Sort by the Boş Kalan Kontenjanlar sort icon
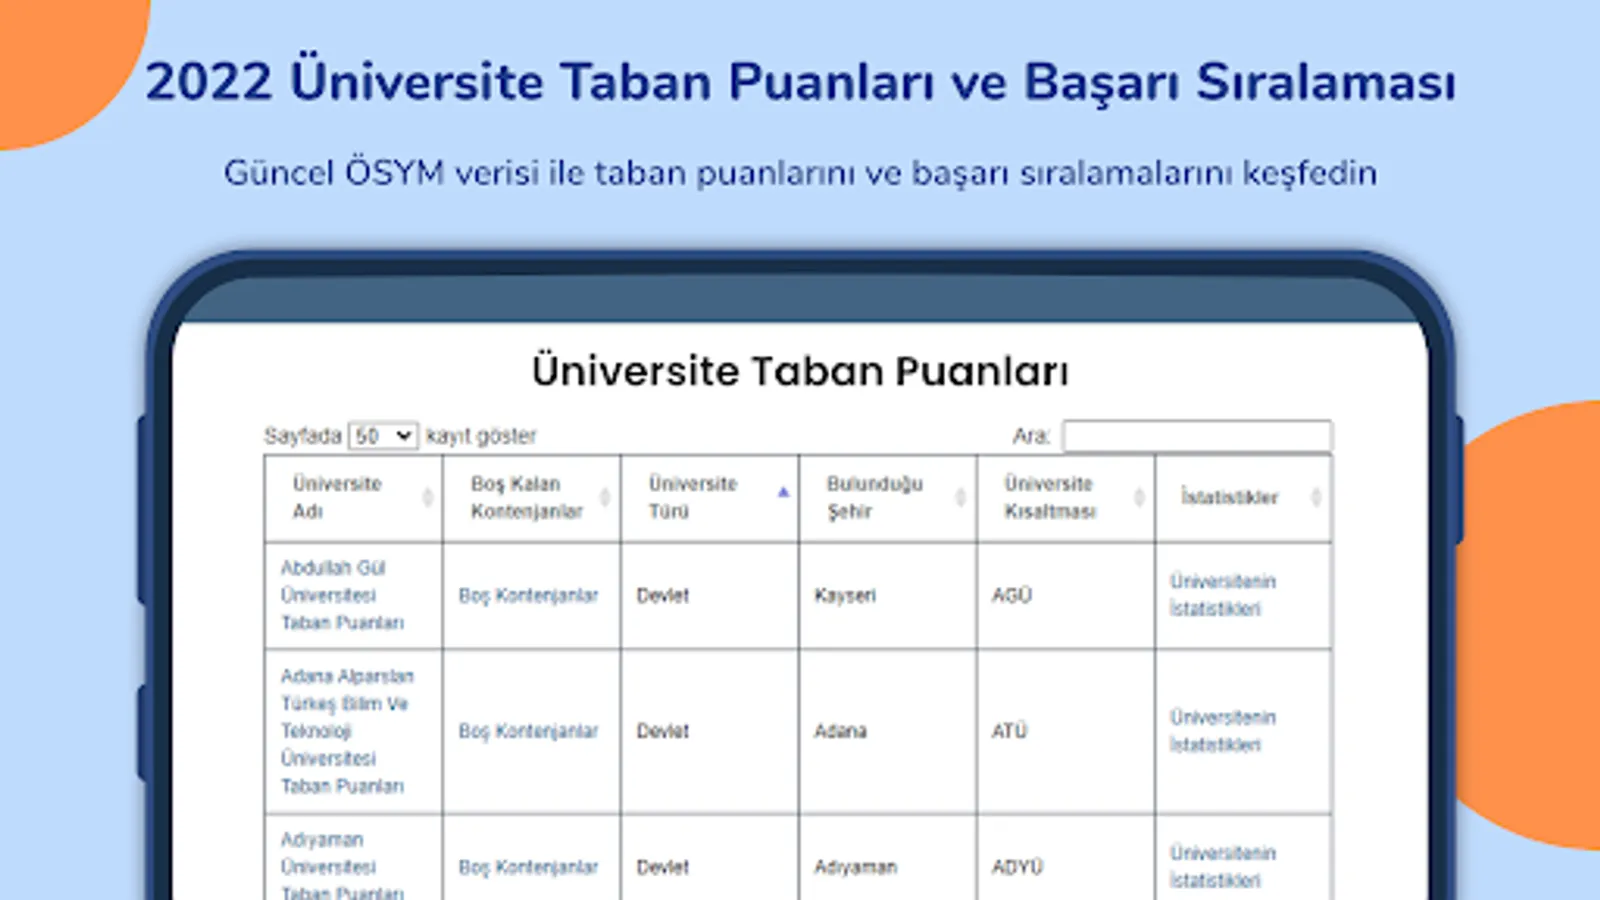Viewport: 1600px width, 900px height. [x=605, y=497]
